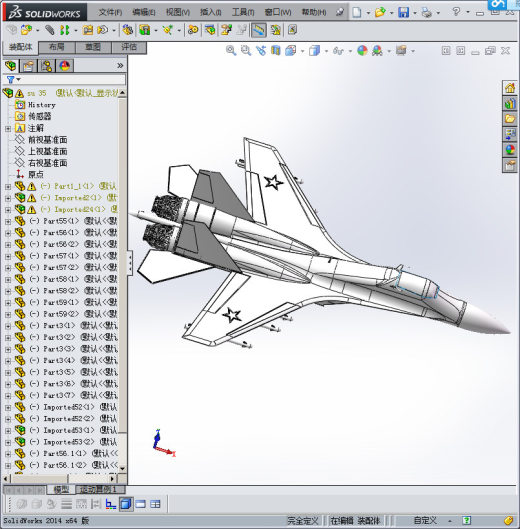This screenshot has width=520, height=529.
Task: Switch to the 评估 tab
Action: [x=129, y=47]
